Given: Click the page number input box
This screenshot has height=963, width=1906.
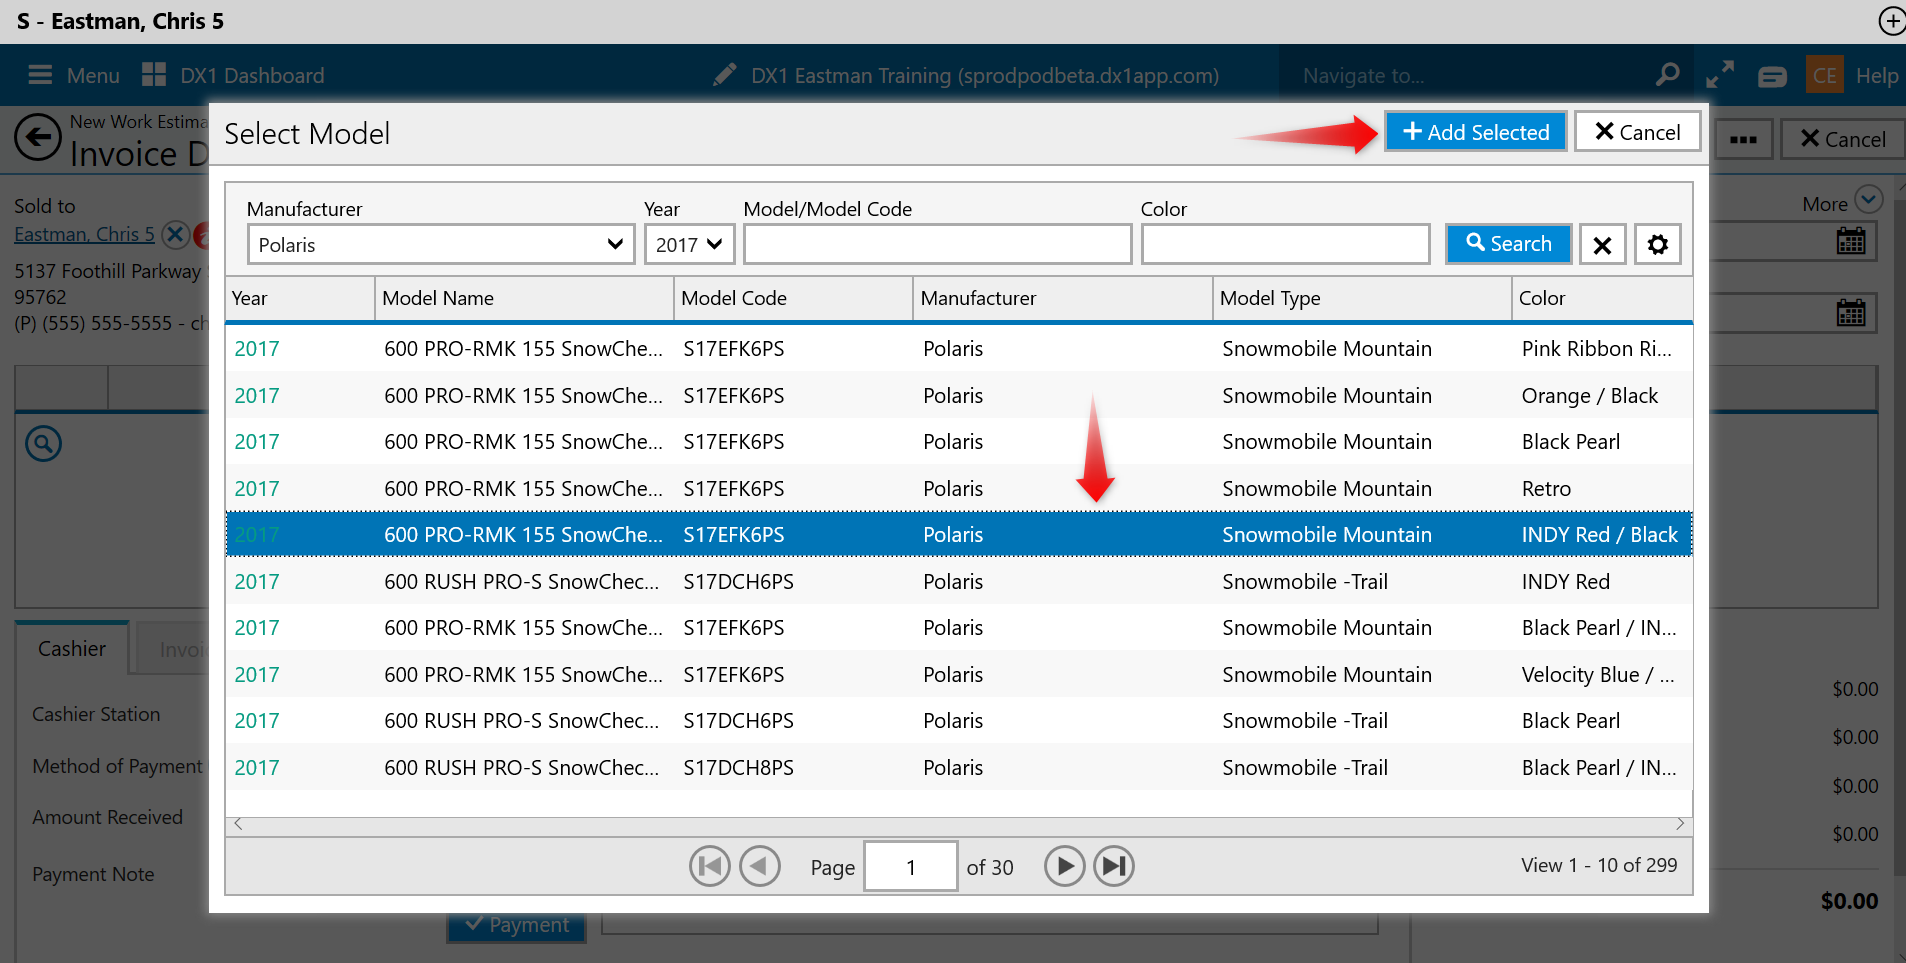Looking at the screenshot, I should point(911,867).
